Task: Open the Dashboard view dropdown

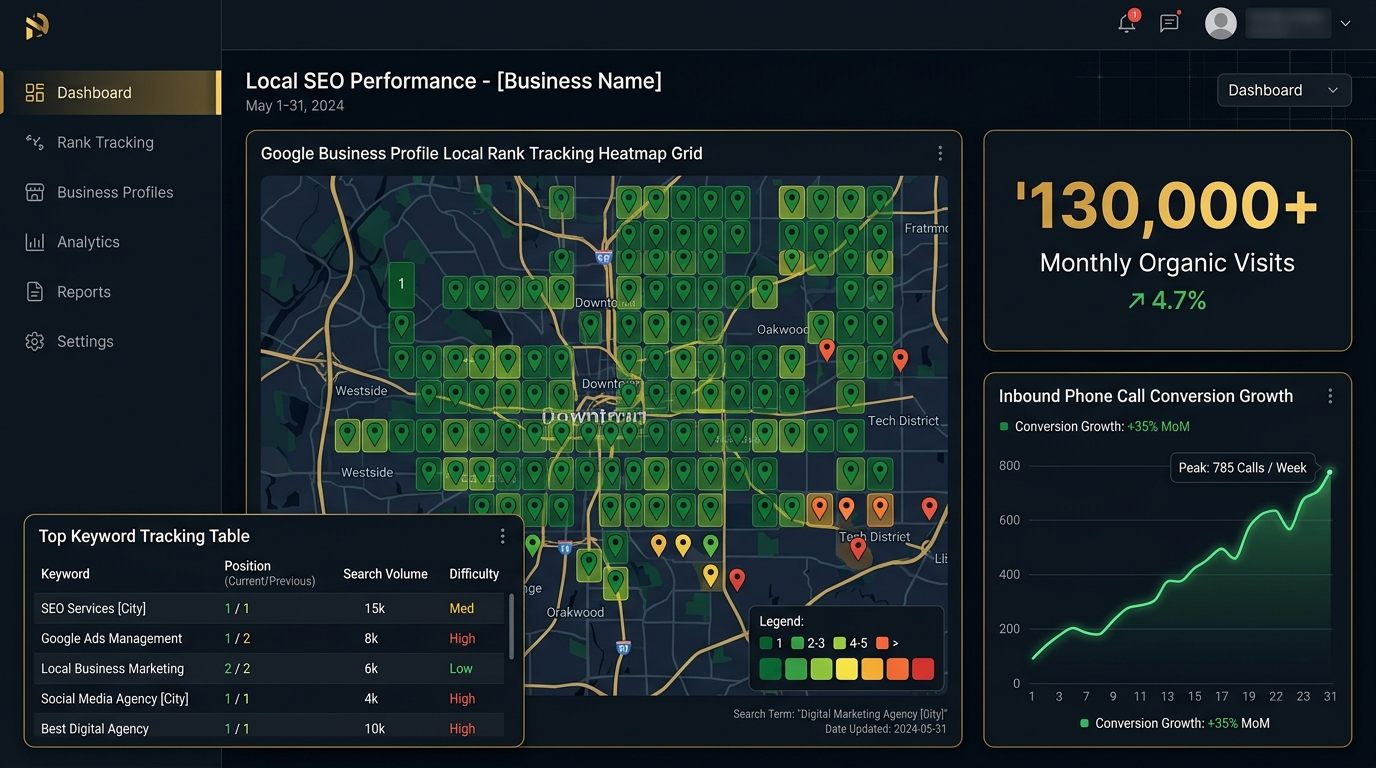Action: coord(1284,90)
